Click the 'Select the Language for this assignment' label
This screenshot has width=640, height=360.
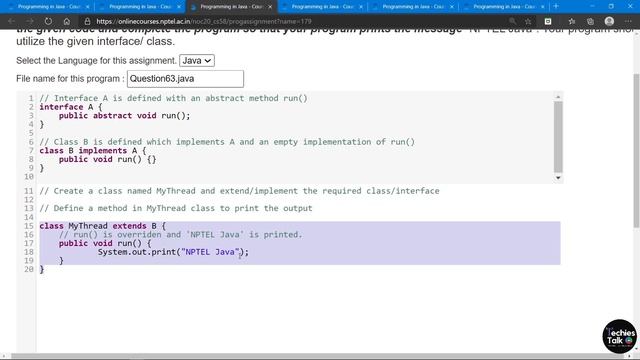point(96,60)
